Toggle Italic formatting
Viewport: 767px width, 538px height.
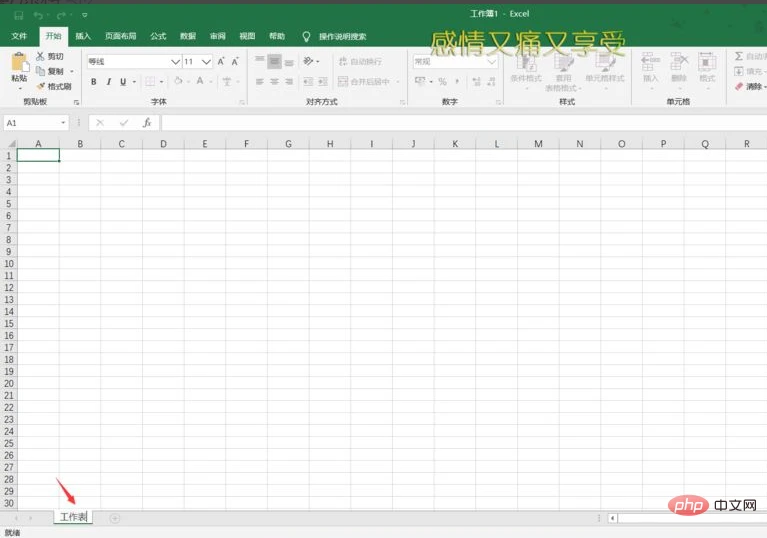point(108,81)
